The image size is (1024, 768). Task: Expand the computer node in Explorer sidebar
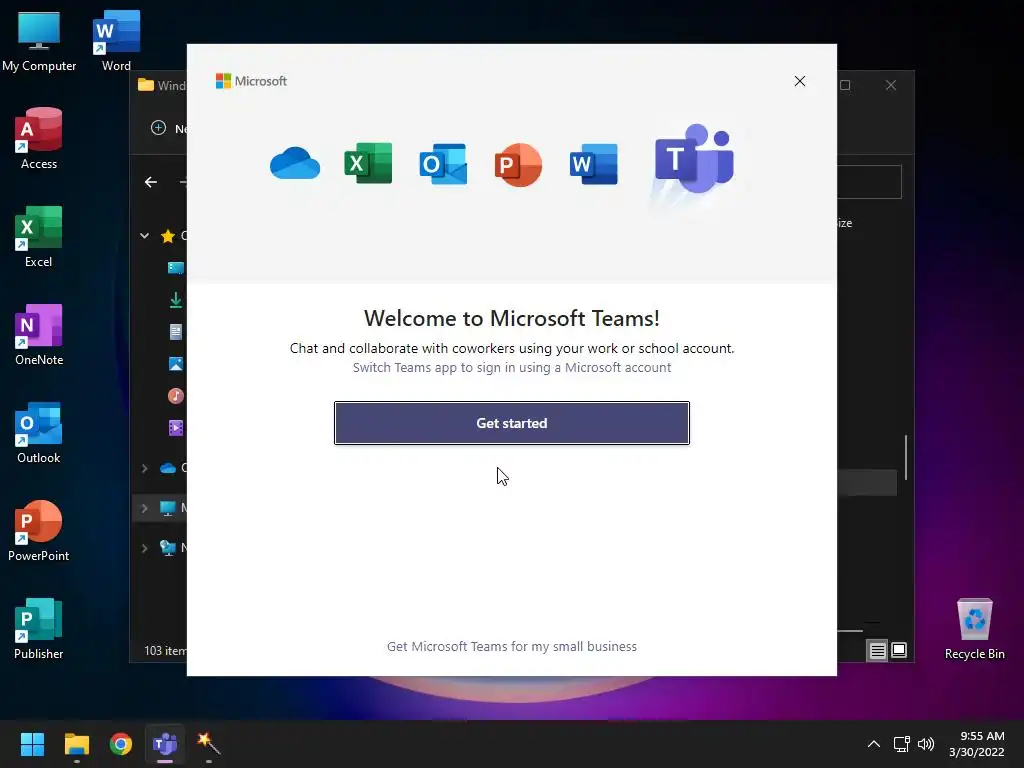(x=144, y=508)
